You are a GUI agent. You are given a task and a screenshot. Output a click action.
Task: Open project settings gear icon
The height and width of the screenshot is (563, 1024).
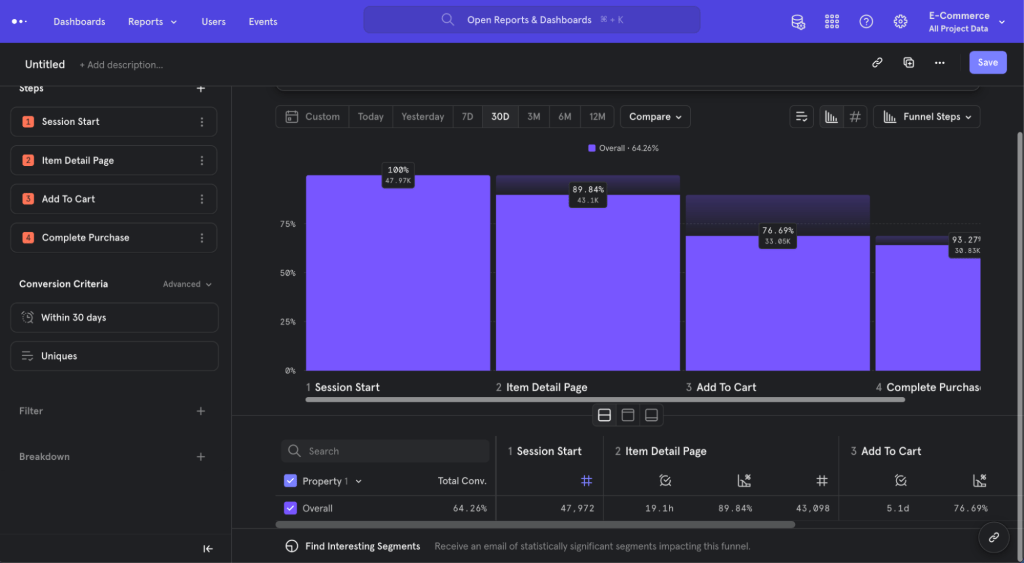coord(900,22)
